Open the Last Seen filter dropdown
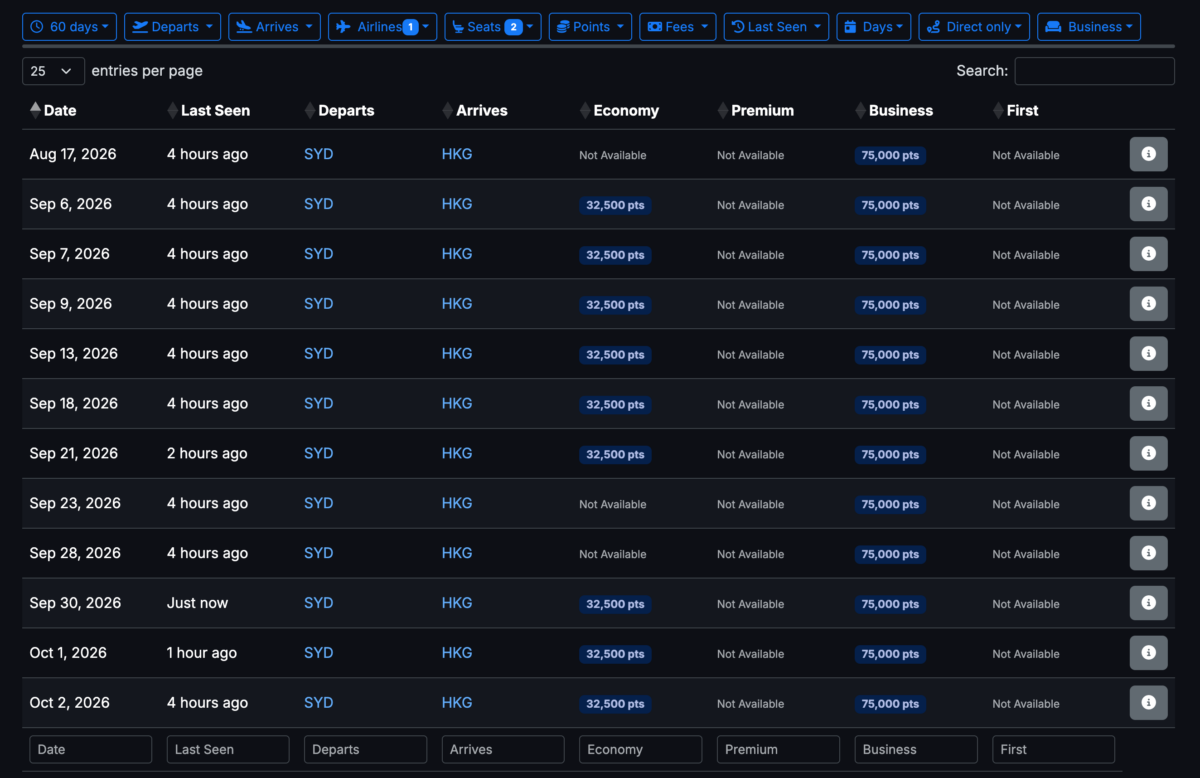This screenshot has width=1200, height=778. click(776, 27)
